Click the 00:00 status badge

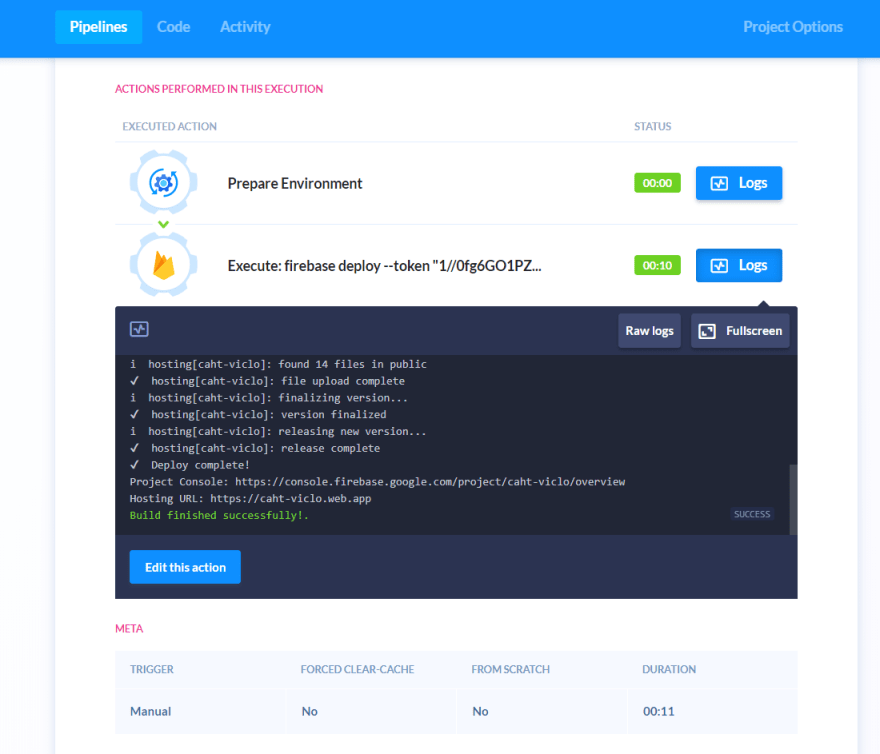coord(657,183)
